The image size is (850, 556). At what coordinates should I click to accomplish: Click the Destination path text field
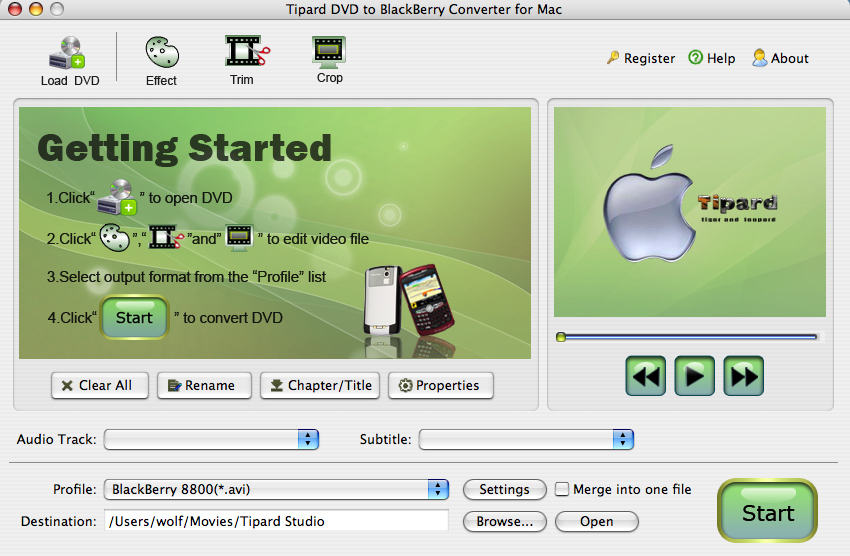click(x=276, y=521)
